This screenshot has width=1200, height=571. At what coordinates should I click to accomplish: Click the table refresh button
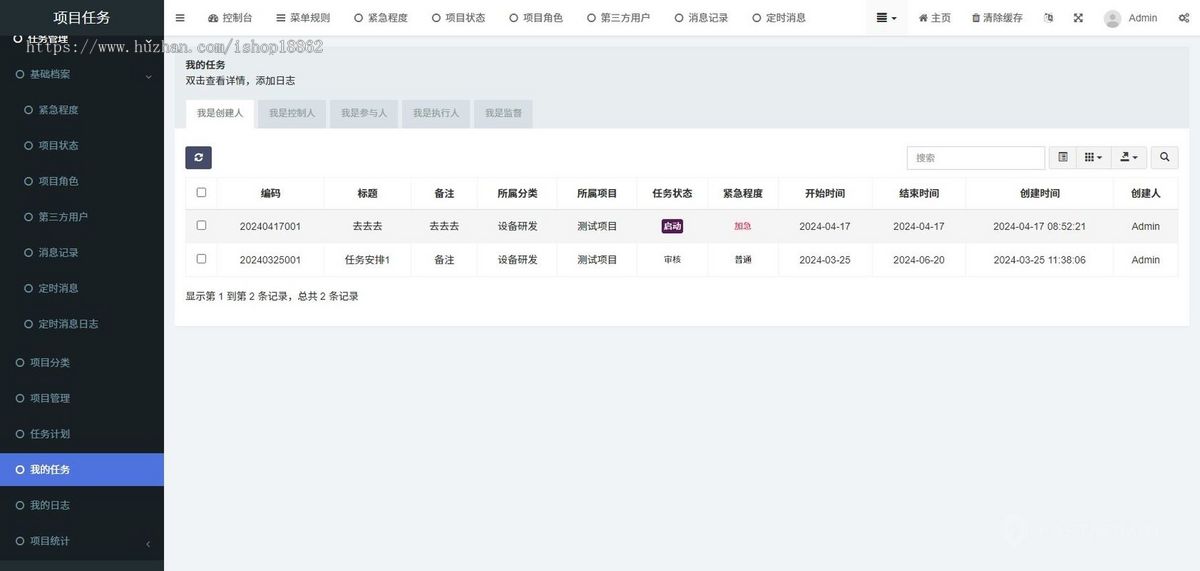(x=198, y=157)
